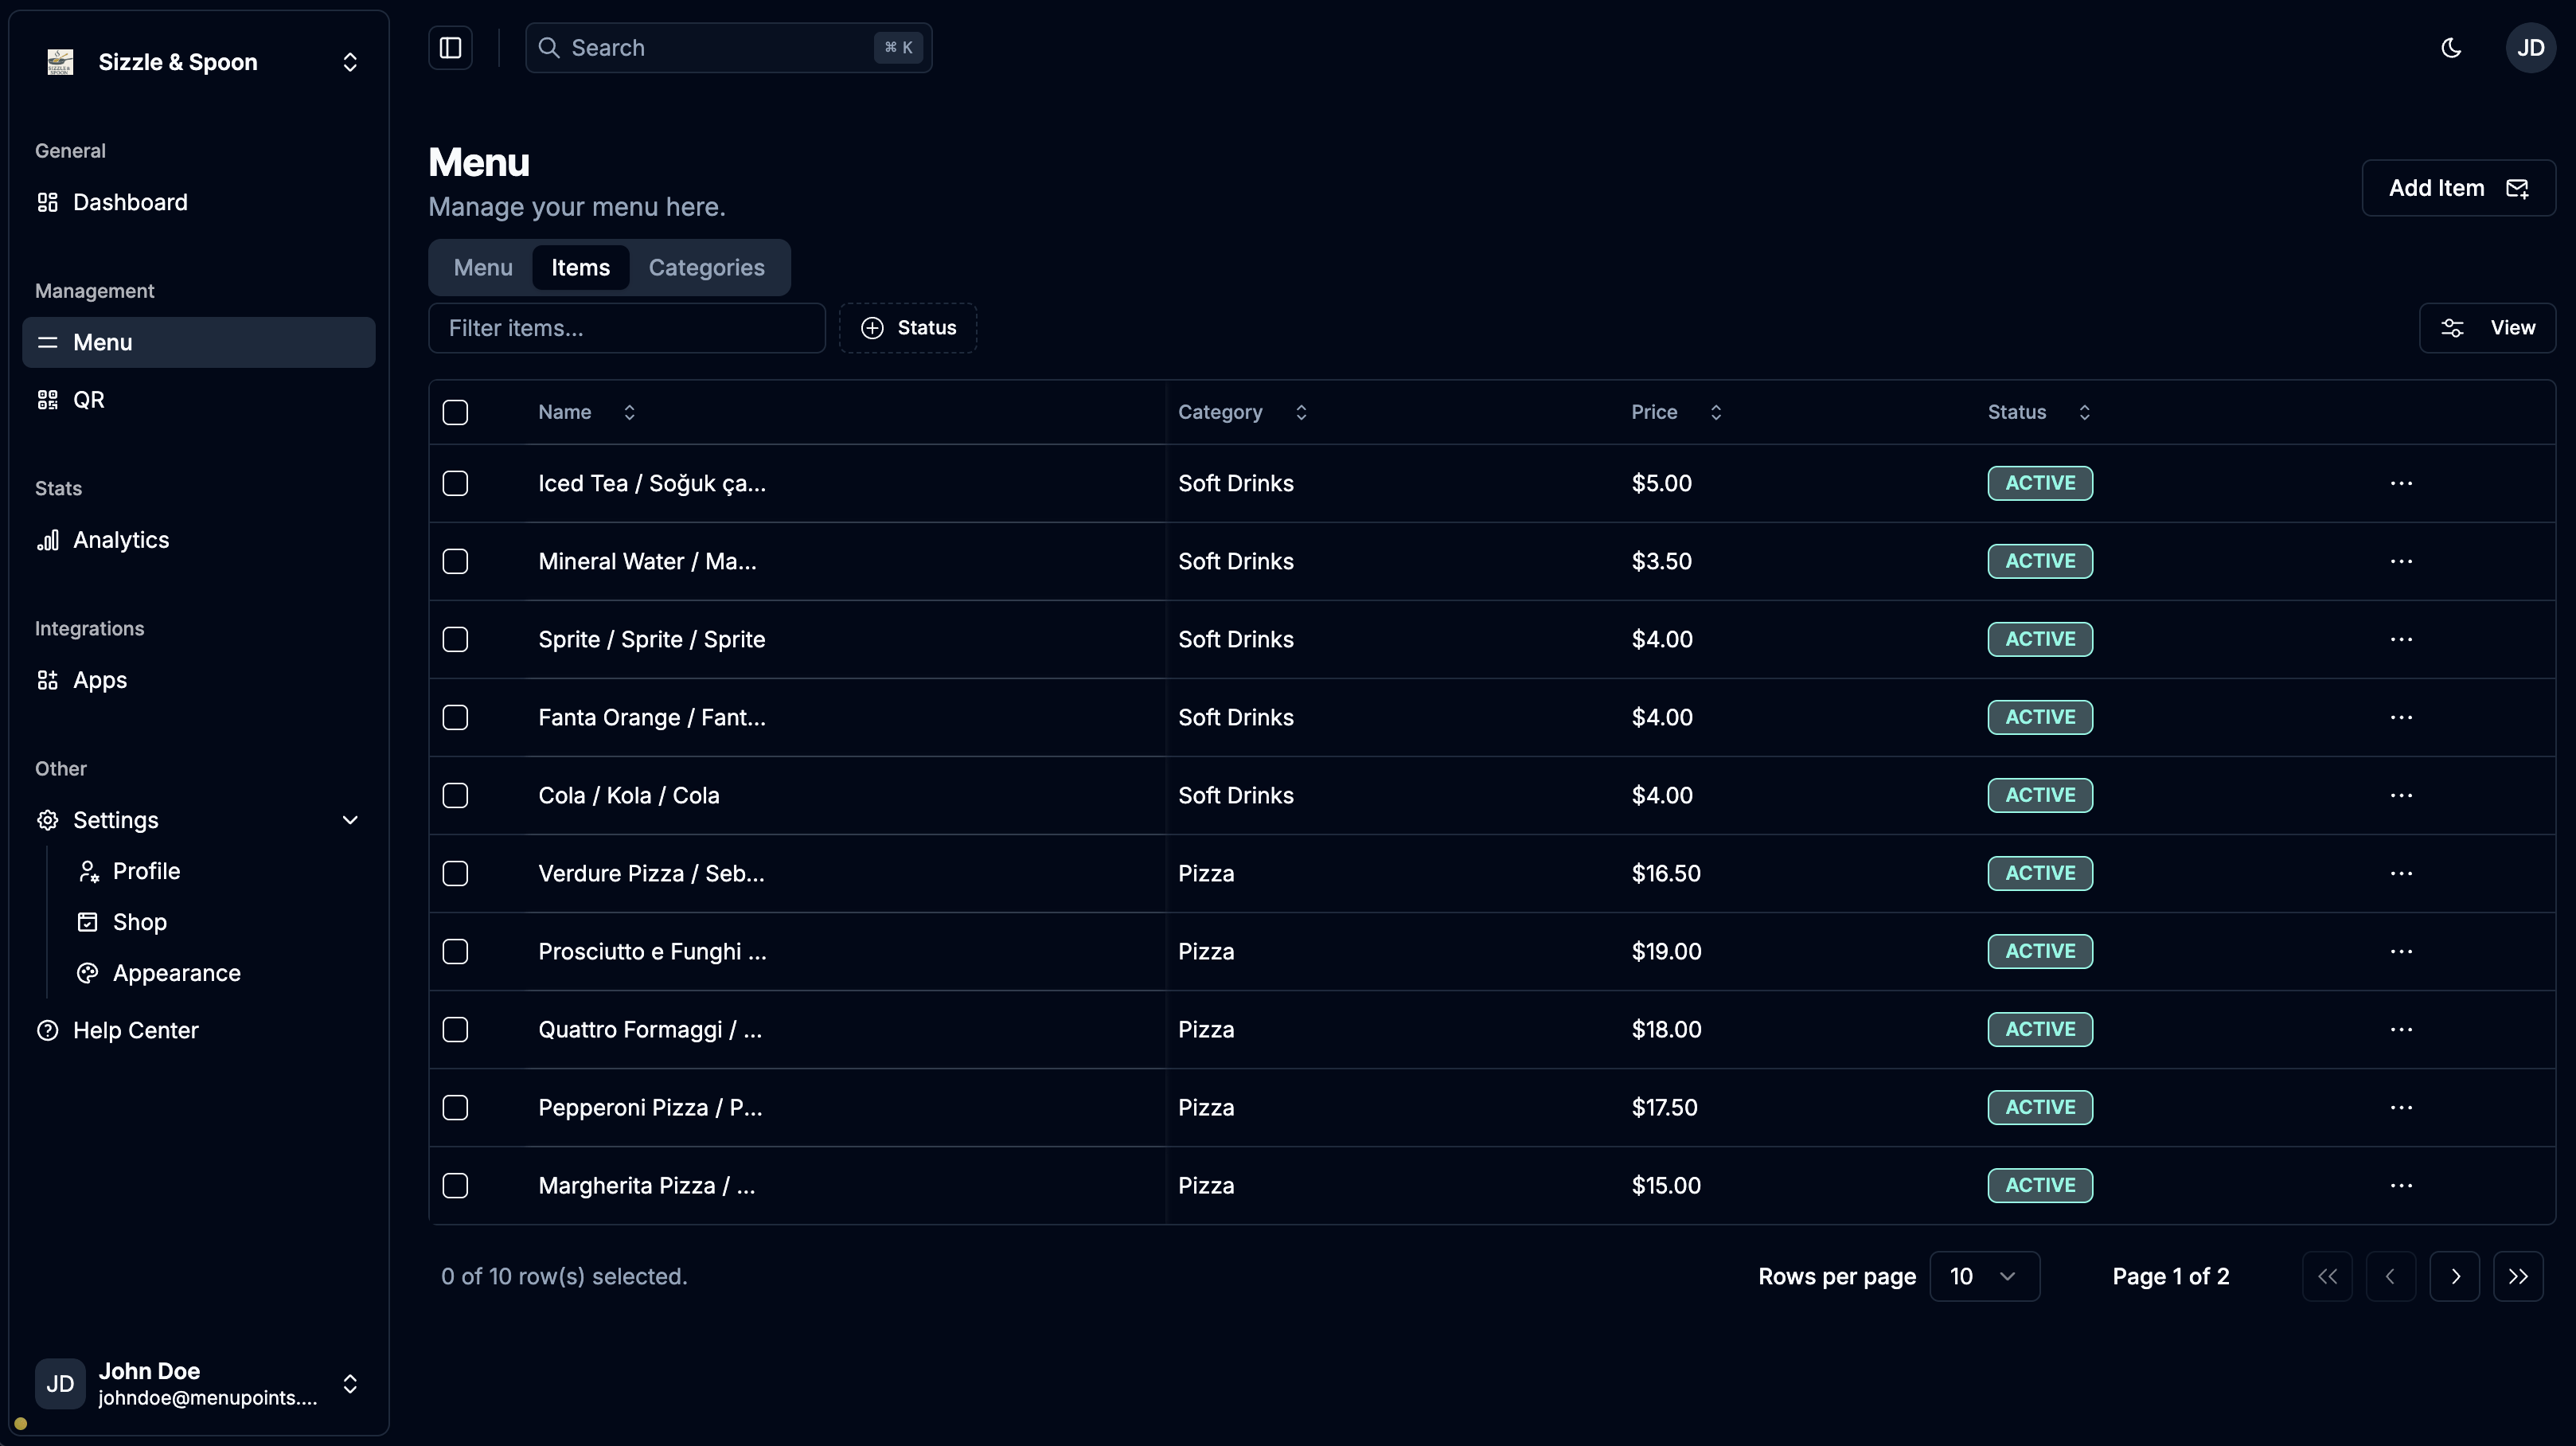Toggle the sidebar panel icon

click(x=450, y=48)
